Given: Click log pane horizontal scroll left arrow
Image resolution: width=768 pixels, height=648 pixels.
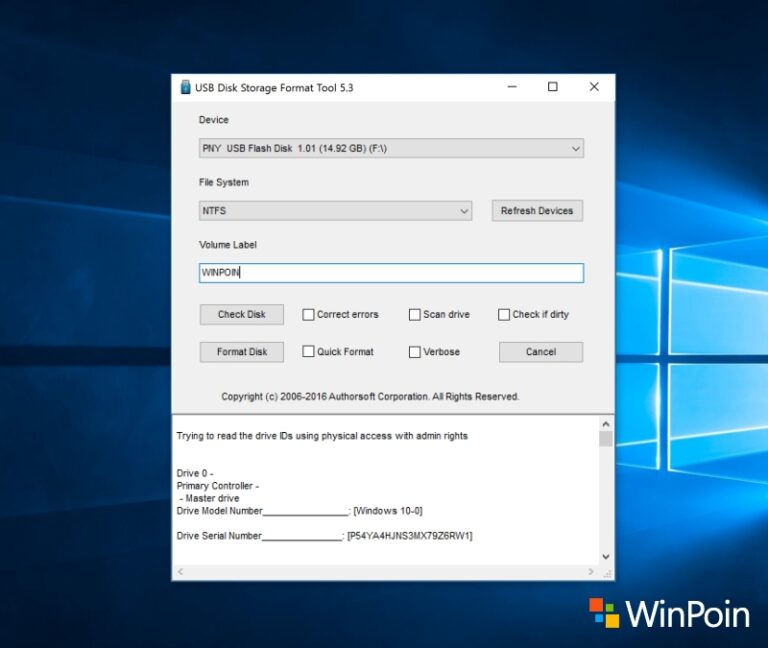Looking at the screenshot, I should pyautogui.click(x=180, y=572).
